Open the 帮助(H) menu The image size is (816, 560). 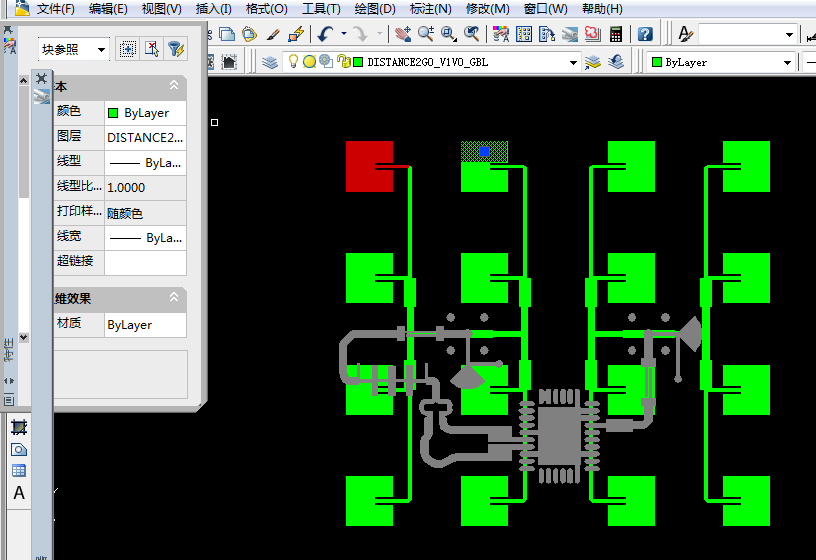(602, 9)
